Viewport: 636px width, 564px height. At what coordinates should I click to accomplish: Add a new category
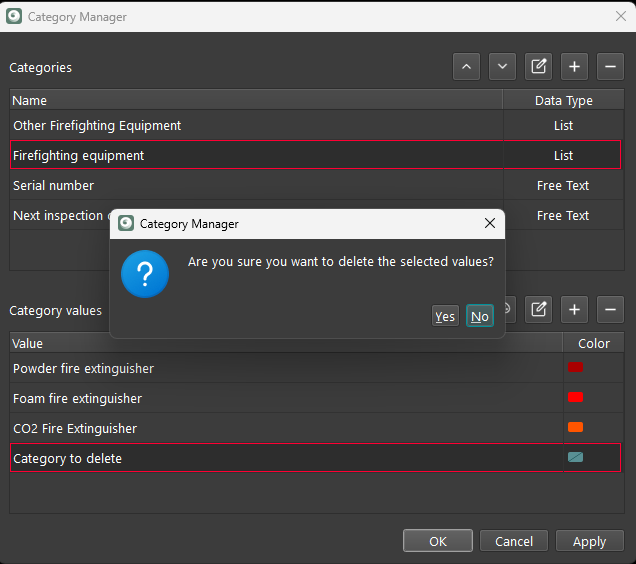[x=574, y=67]
